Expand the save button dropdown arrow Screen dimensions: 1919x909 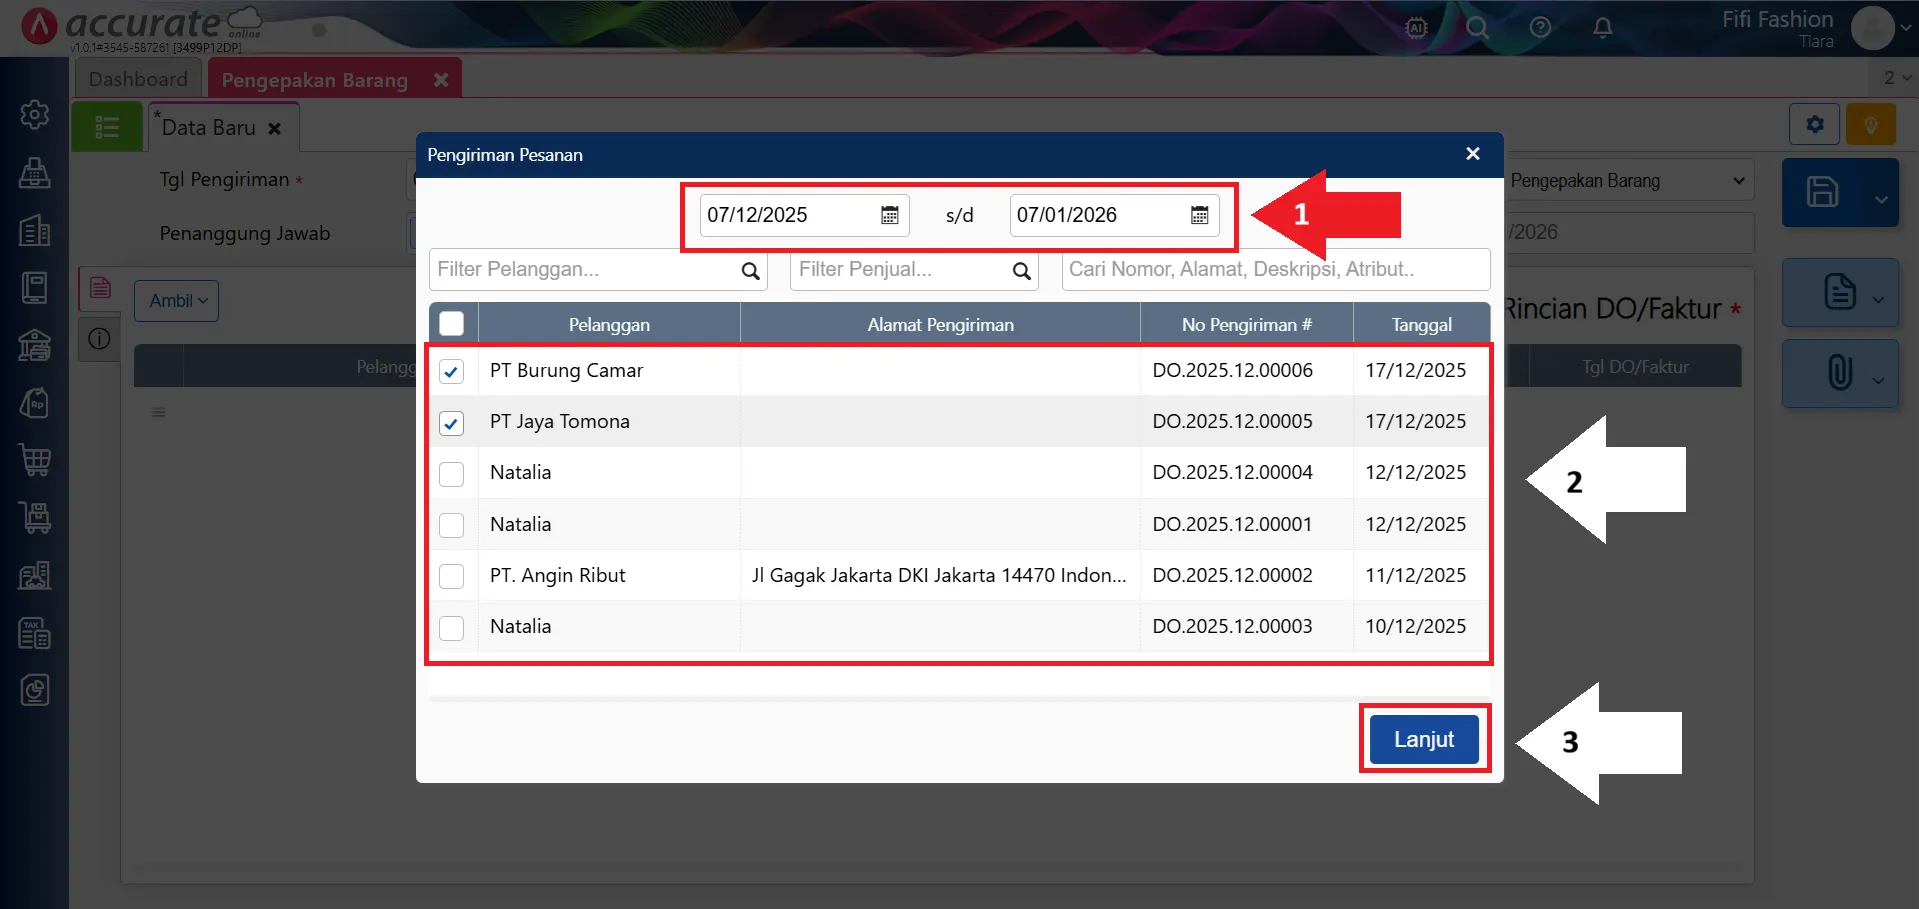tap(1880, 198)
